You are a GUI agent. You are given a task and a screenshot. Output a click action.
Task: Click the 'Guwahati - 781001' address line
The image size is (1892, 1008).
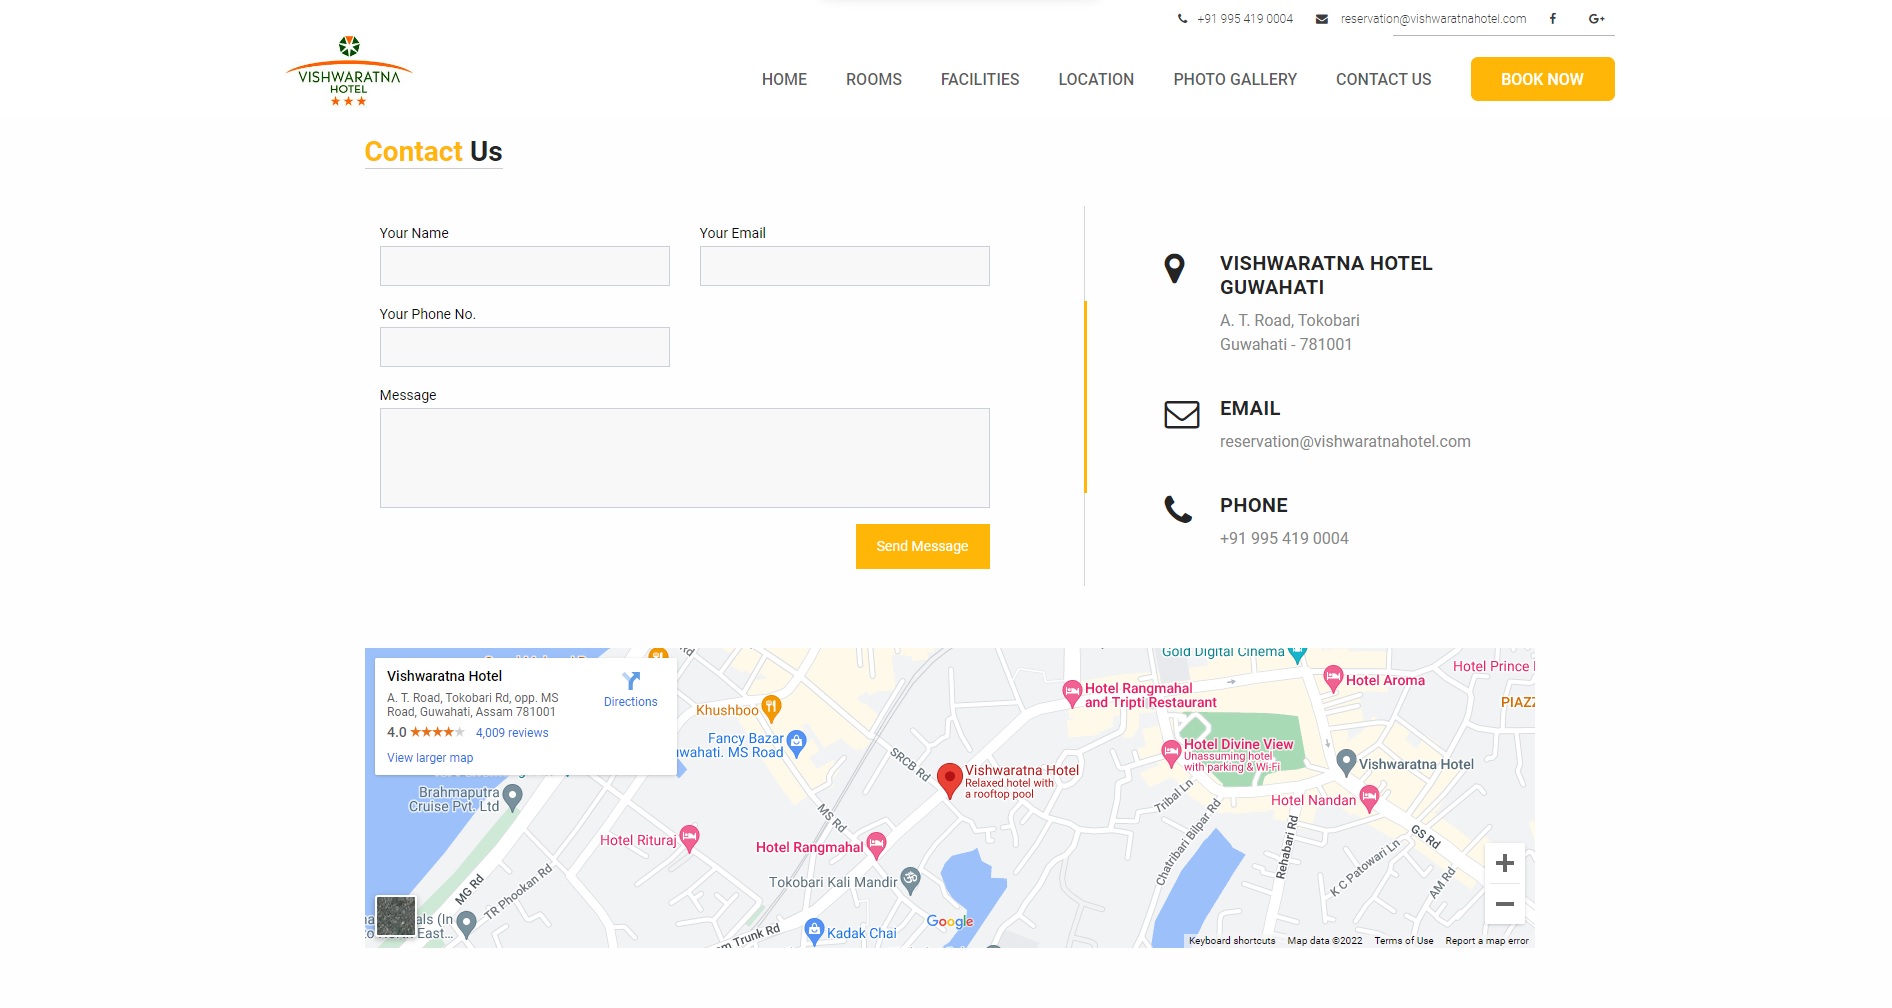click(x=1286, y=345)
